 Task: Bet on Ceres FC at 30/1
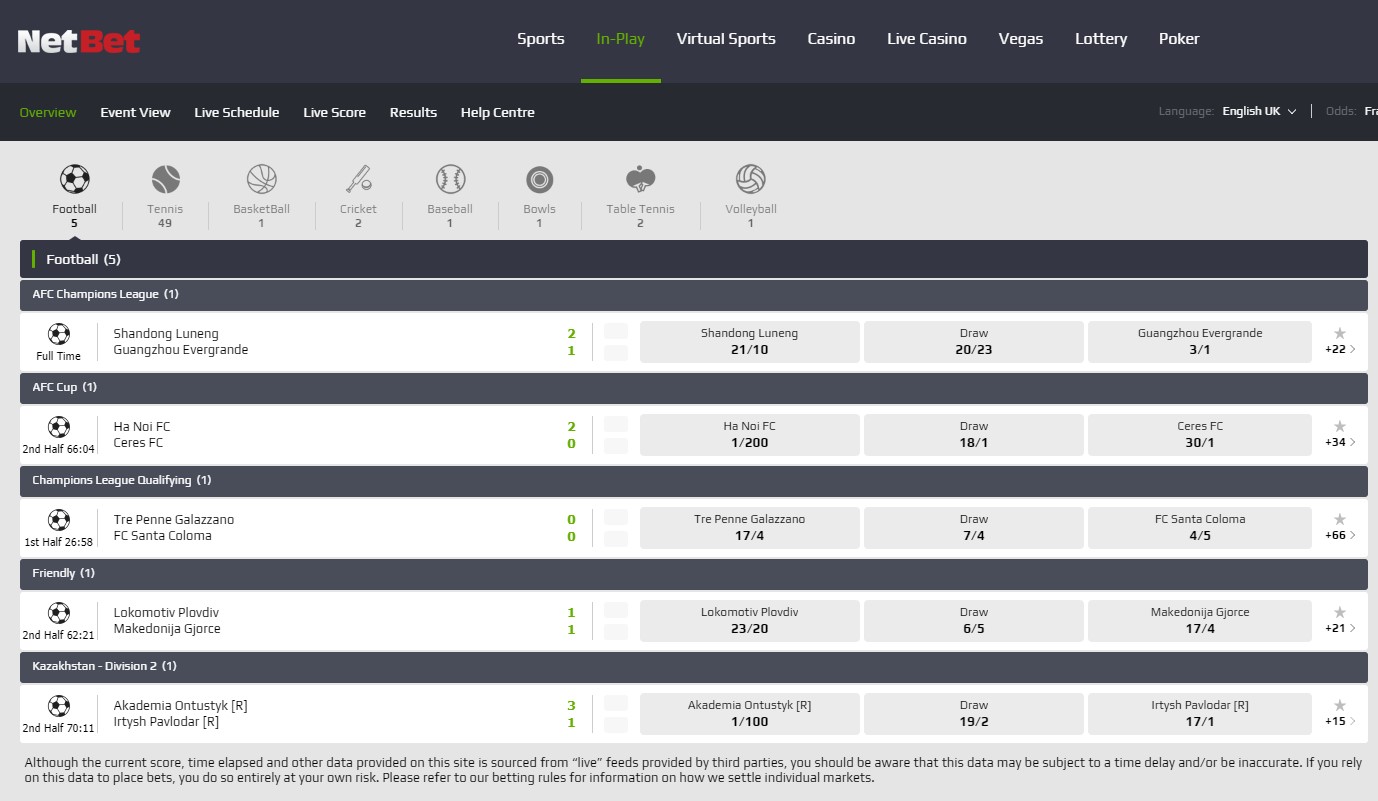pyautogui.click(x=1200, y=435)
